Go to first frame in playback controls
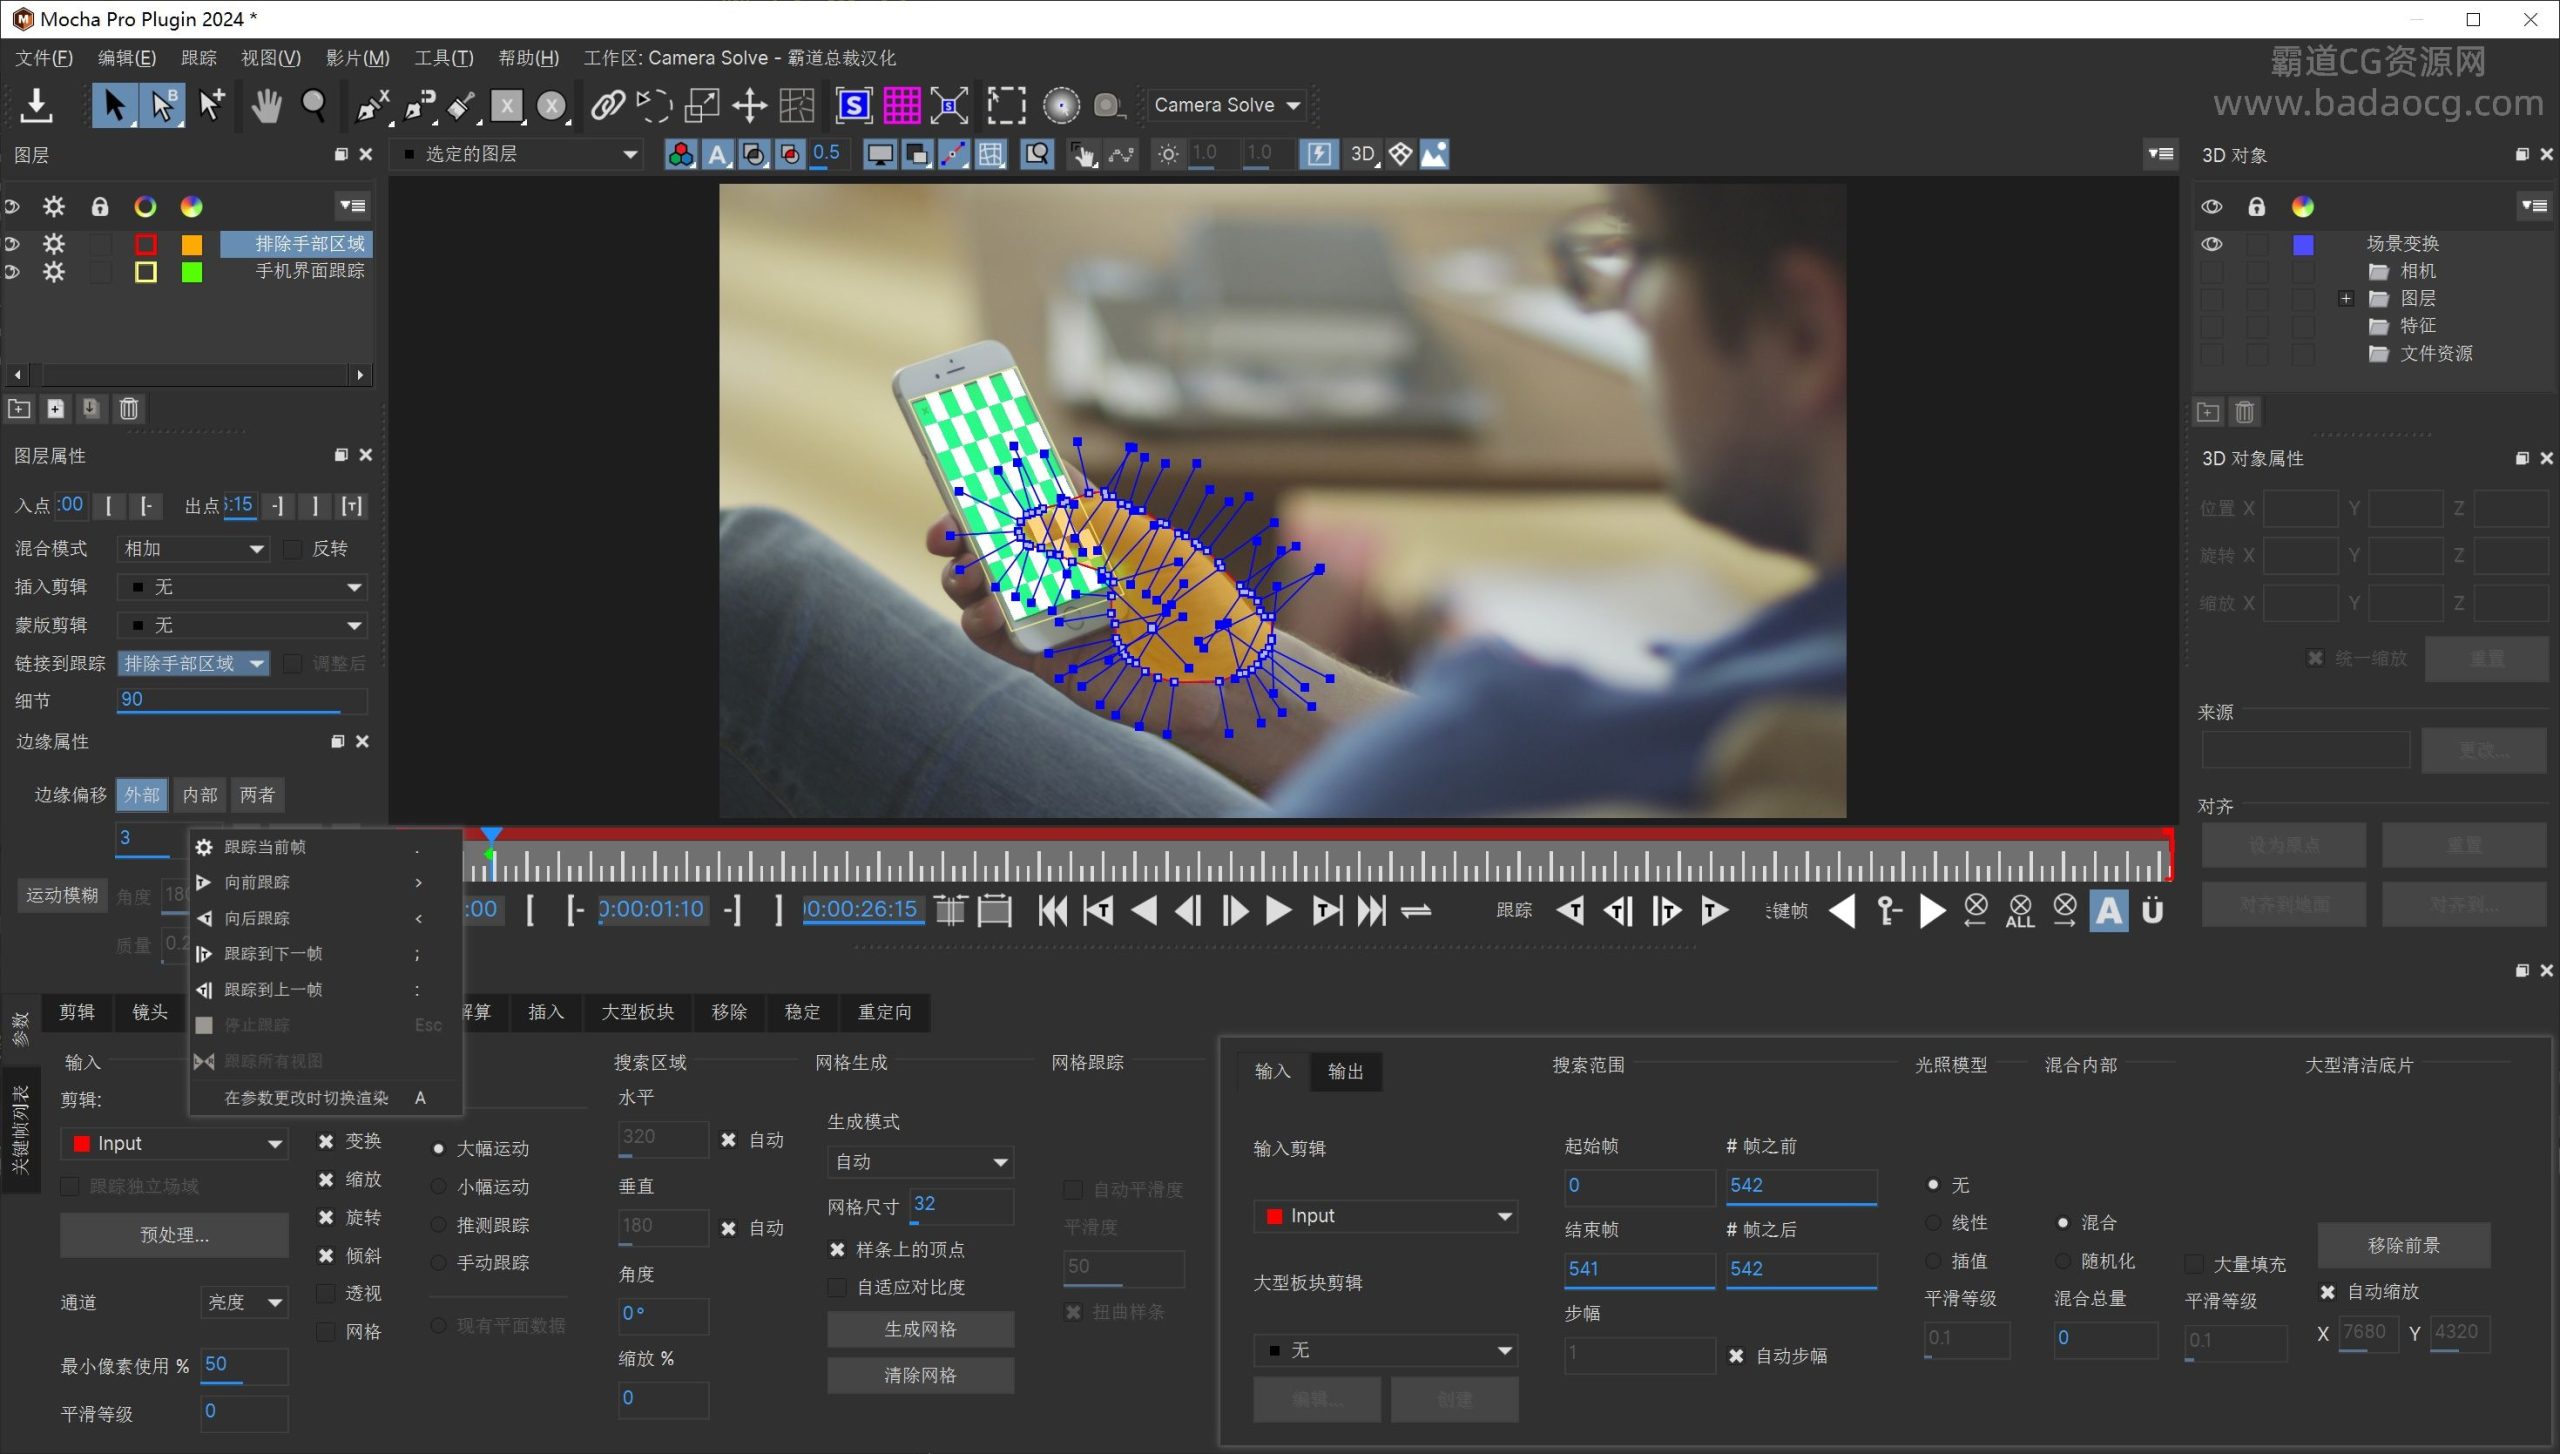 [1052, 910]
